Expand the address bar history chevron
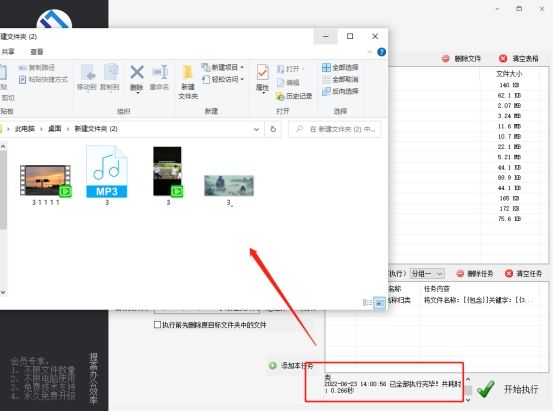Viewport: 553px width, 412px height. pos(256,129)
